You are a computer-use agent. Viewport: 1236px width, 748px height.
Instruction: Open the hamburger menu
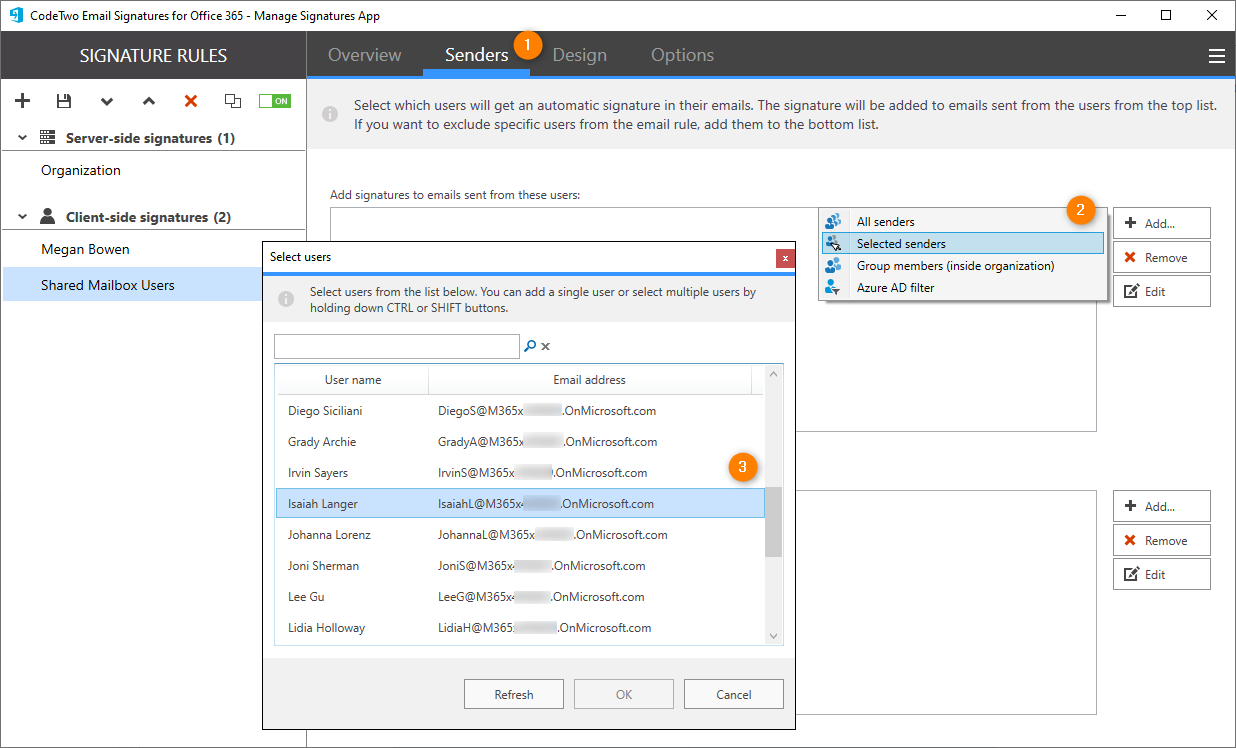1216,55
